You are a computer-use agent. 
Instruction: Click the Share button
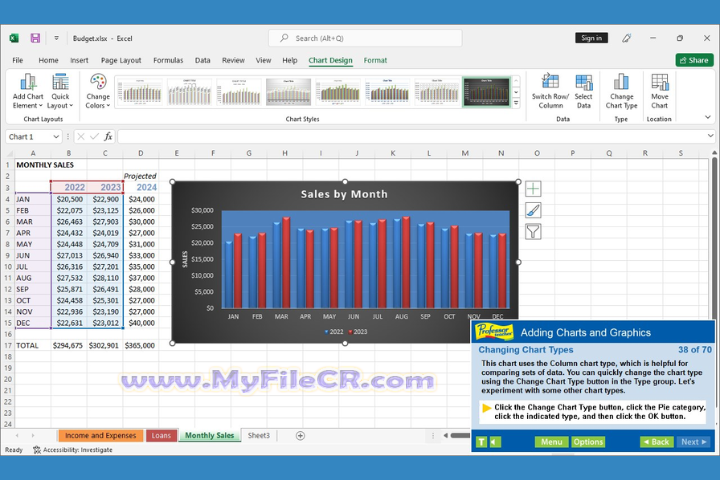694,60
